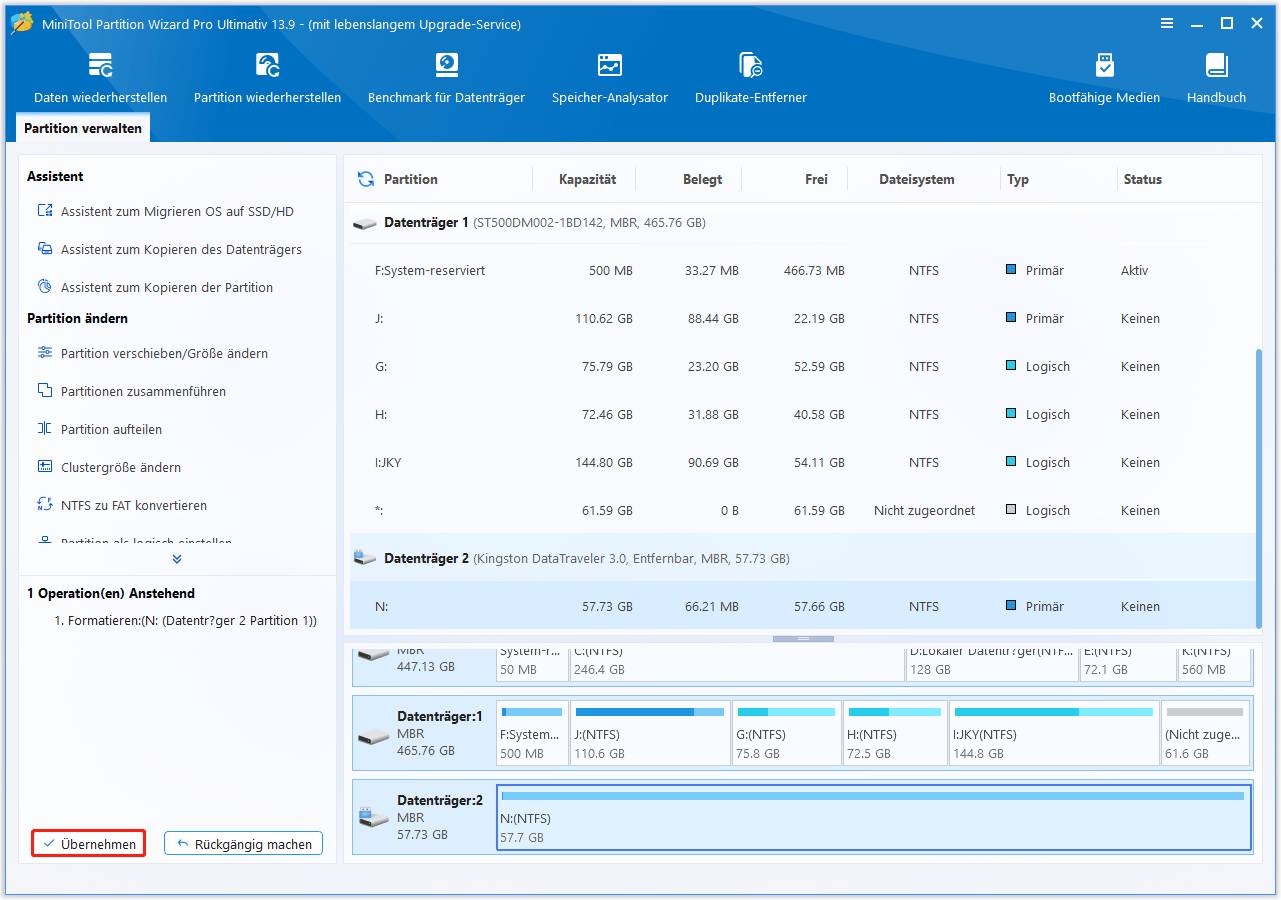Start Assistent zum Migrieren OS auf SSD/HD
The image size is (1281, 900).
(x=177, y=212)
